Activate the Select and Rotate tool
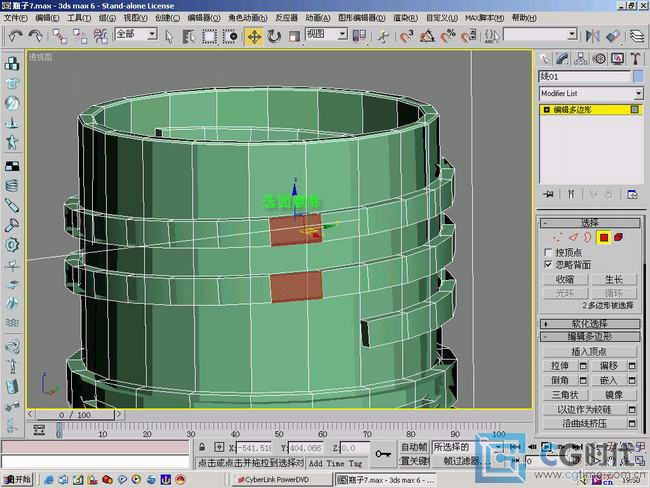This screenshot has width=650, height=488. 274,36
